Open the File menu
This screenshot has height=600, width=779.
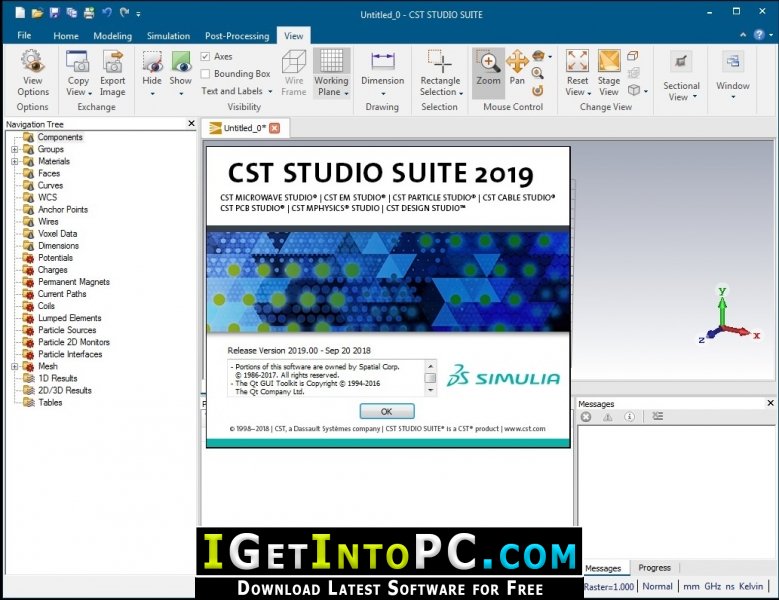pos(24,35)
